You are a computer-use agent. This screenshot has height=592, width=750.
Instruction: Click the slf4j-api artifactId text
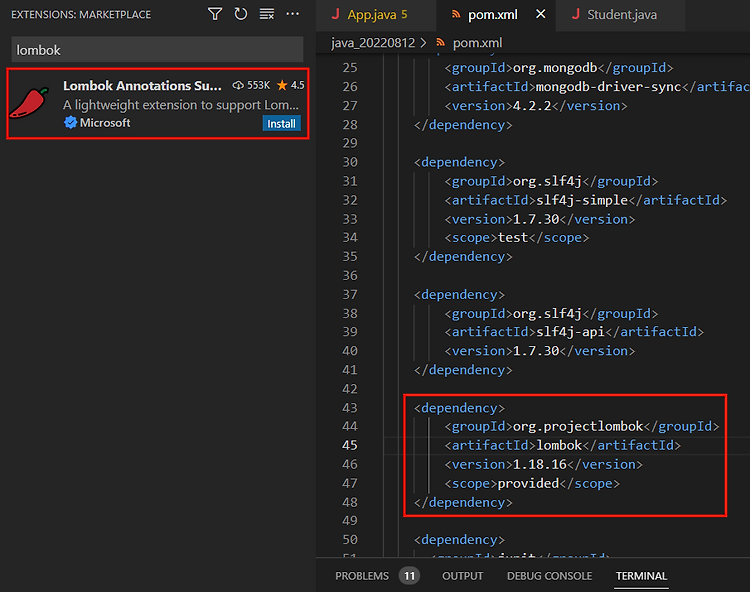pos(570,332)
